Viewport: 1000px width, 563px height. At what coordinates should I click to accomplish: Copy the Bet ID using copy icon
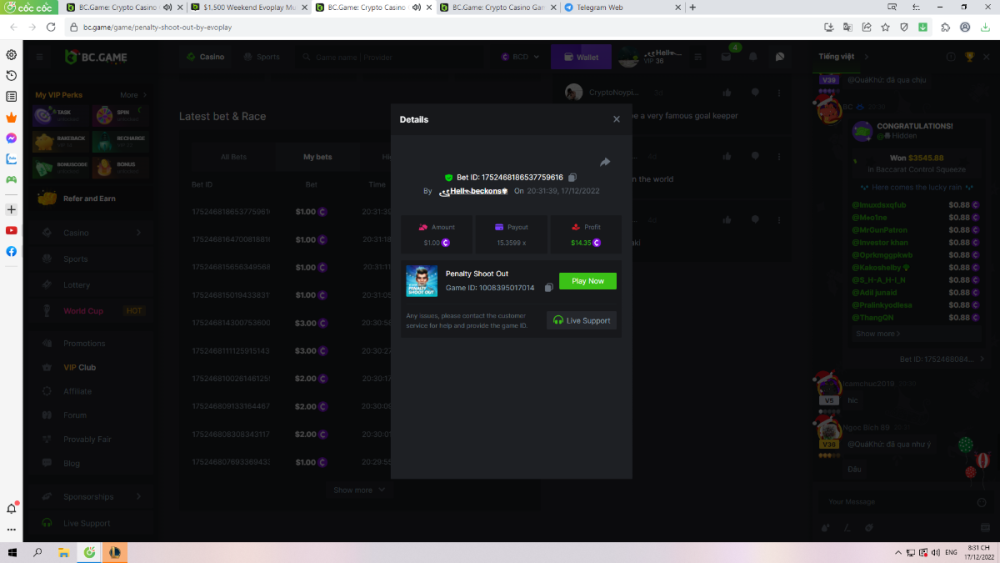(572, 177)
